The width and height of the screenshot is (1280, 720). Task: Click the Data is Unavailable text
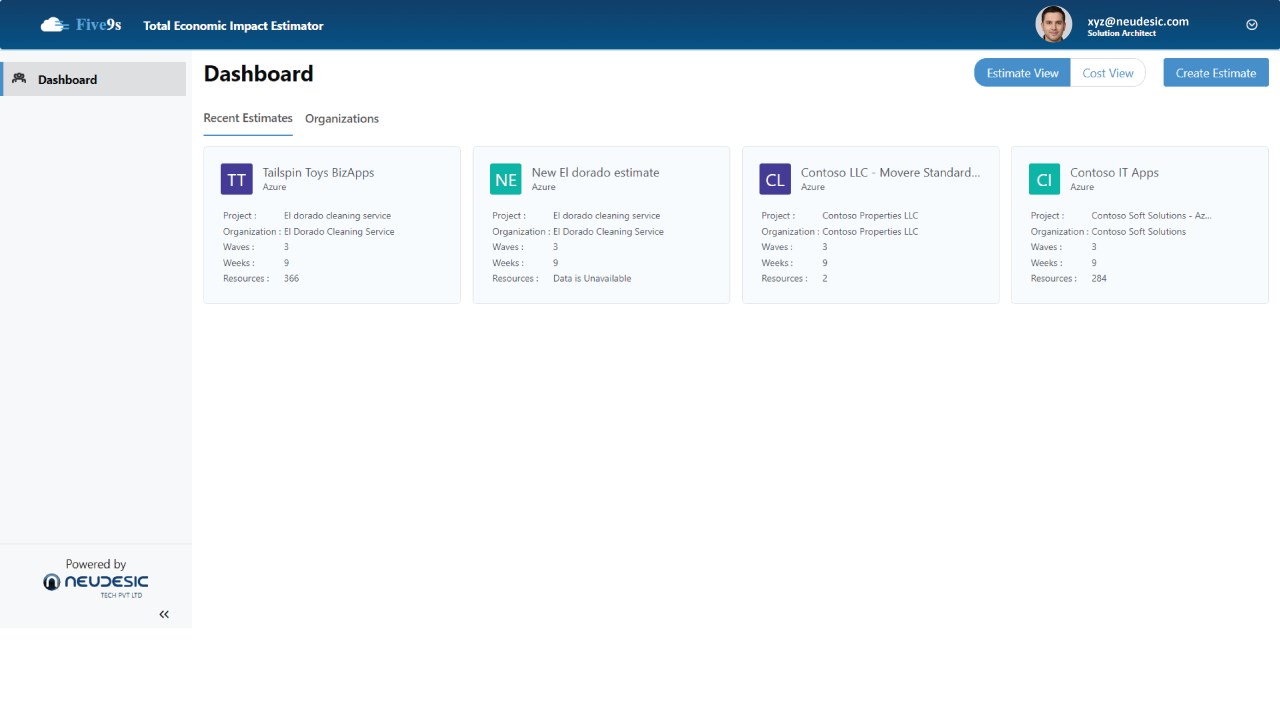click(592, 278)
